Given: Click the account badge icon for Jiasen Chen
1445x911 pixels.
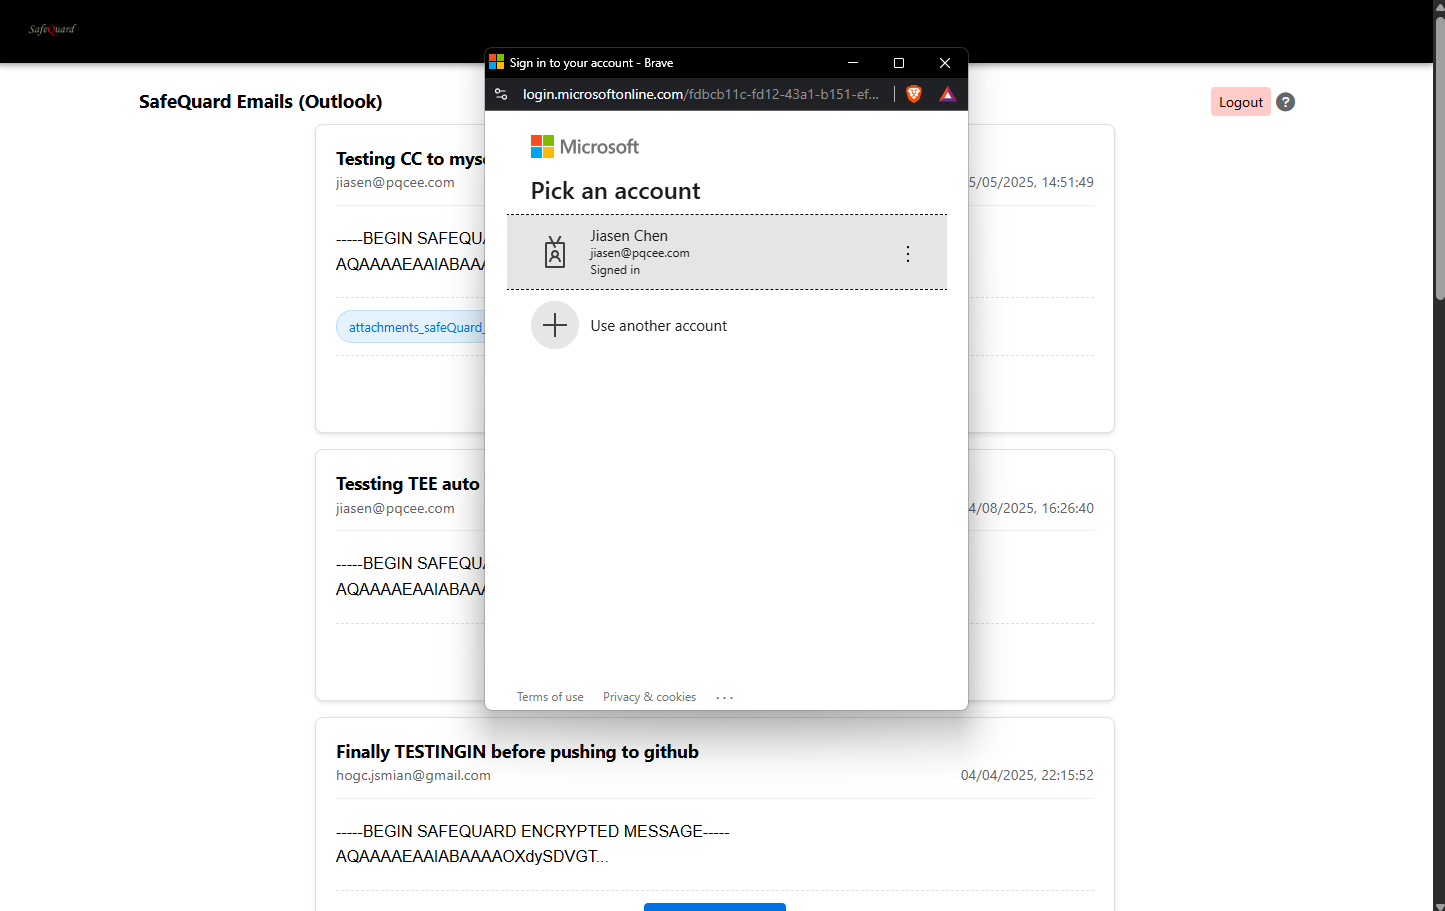Looking at the screenshot, I should click(x=555, y=252).
